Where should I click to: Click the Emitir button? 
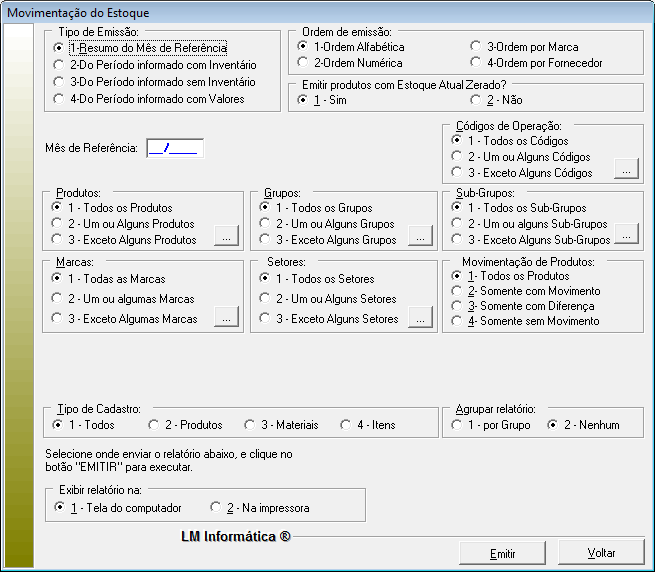pyautogui.click(x=502, y=553)
